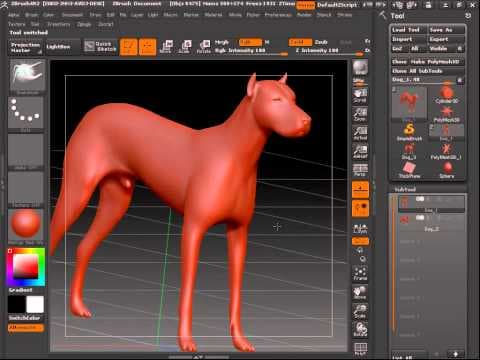Select the pink Plane3D tool thumbnail

409,170
